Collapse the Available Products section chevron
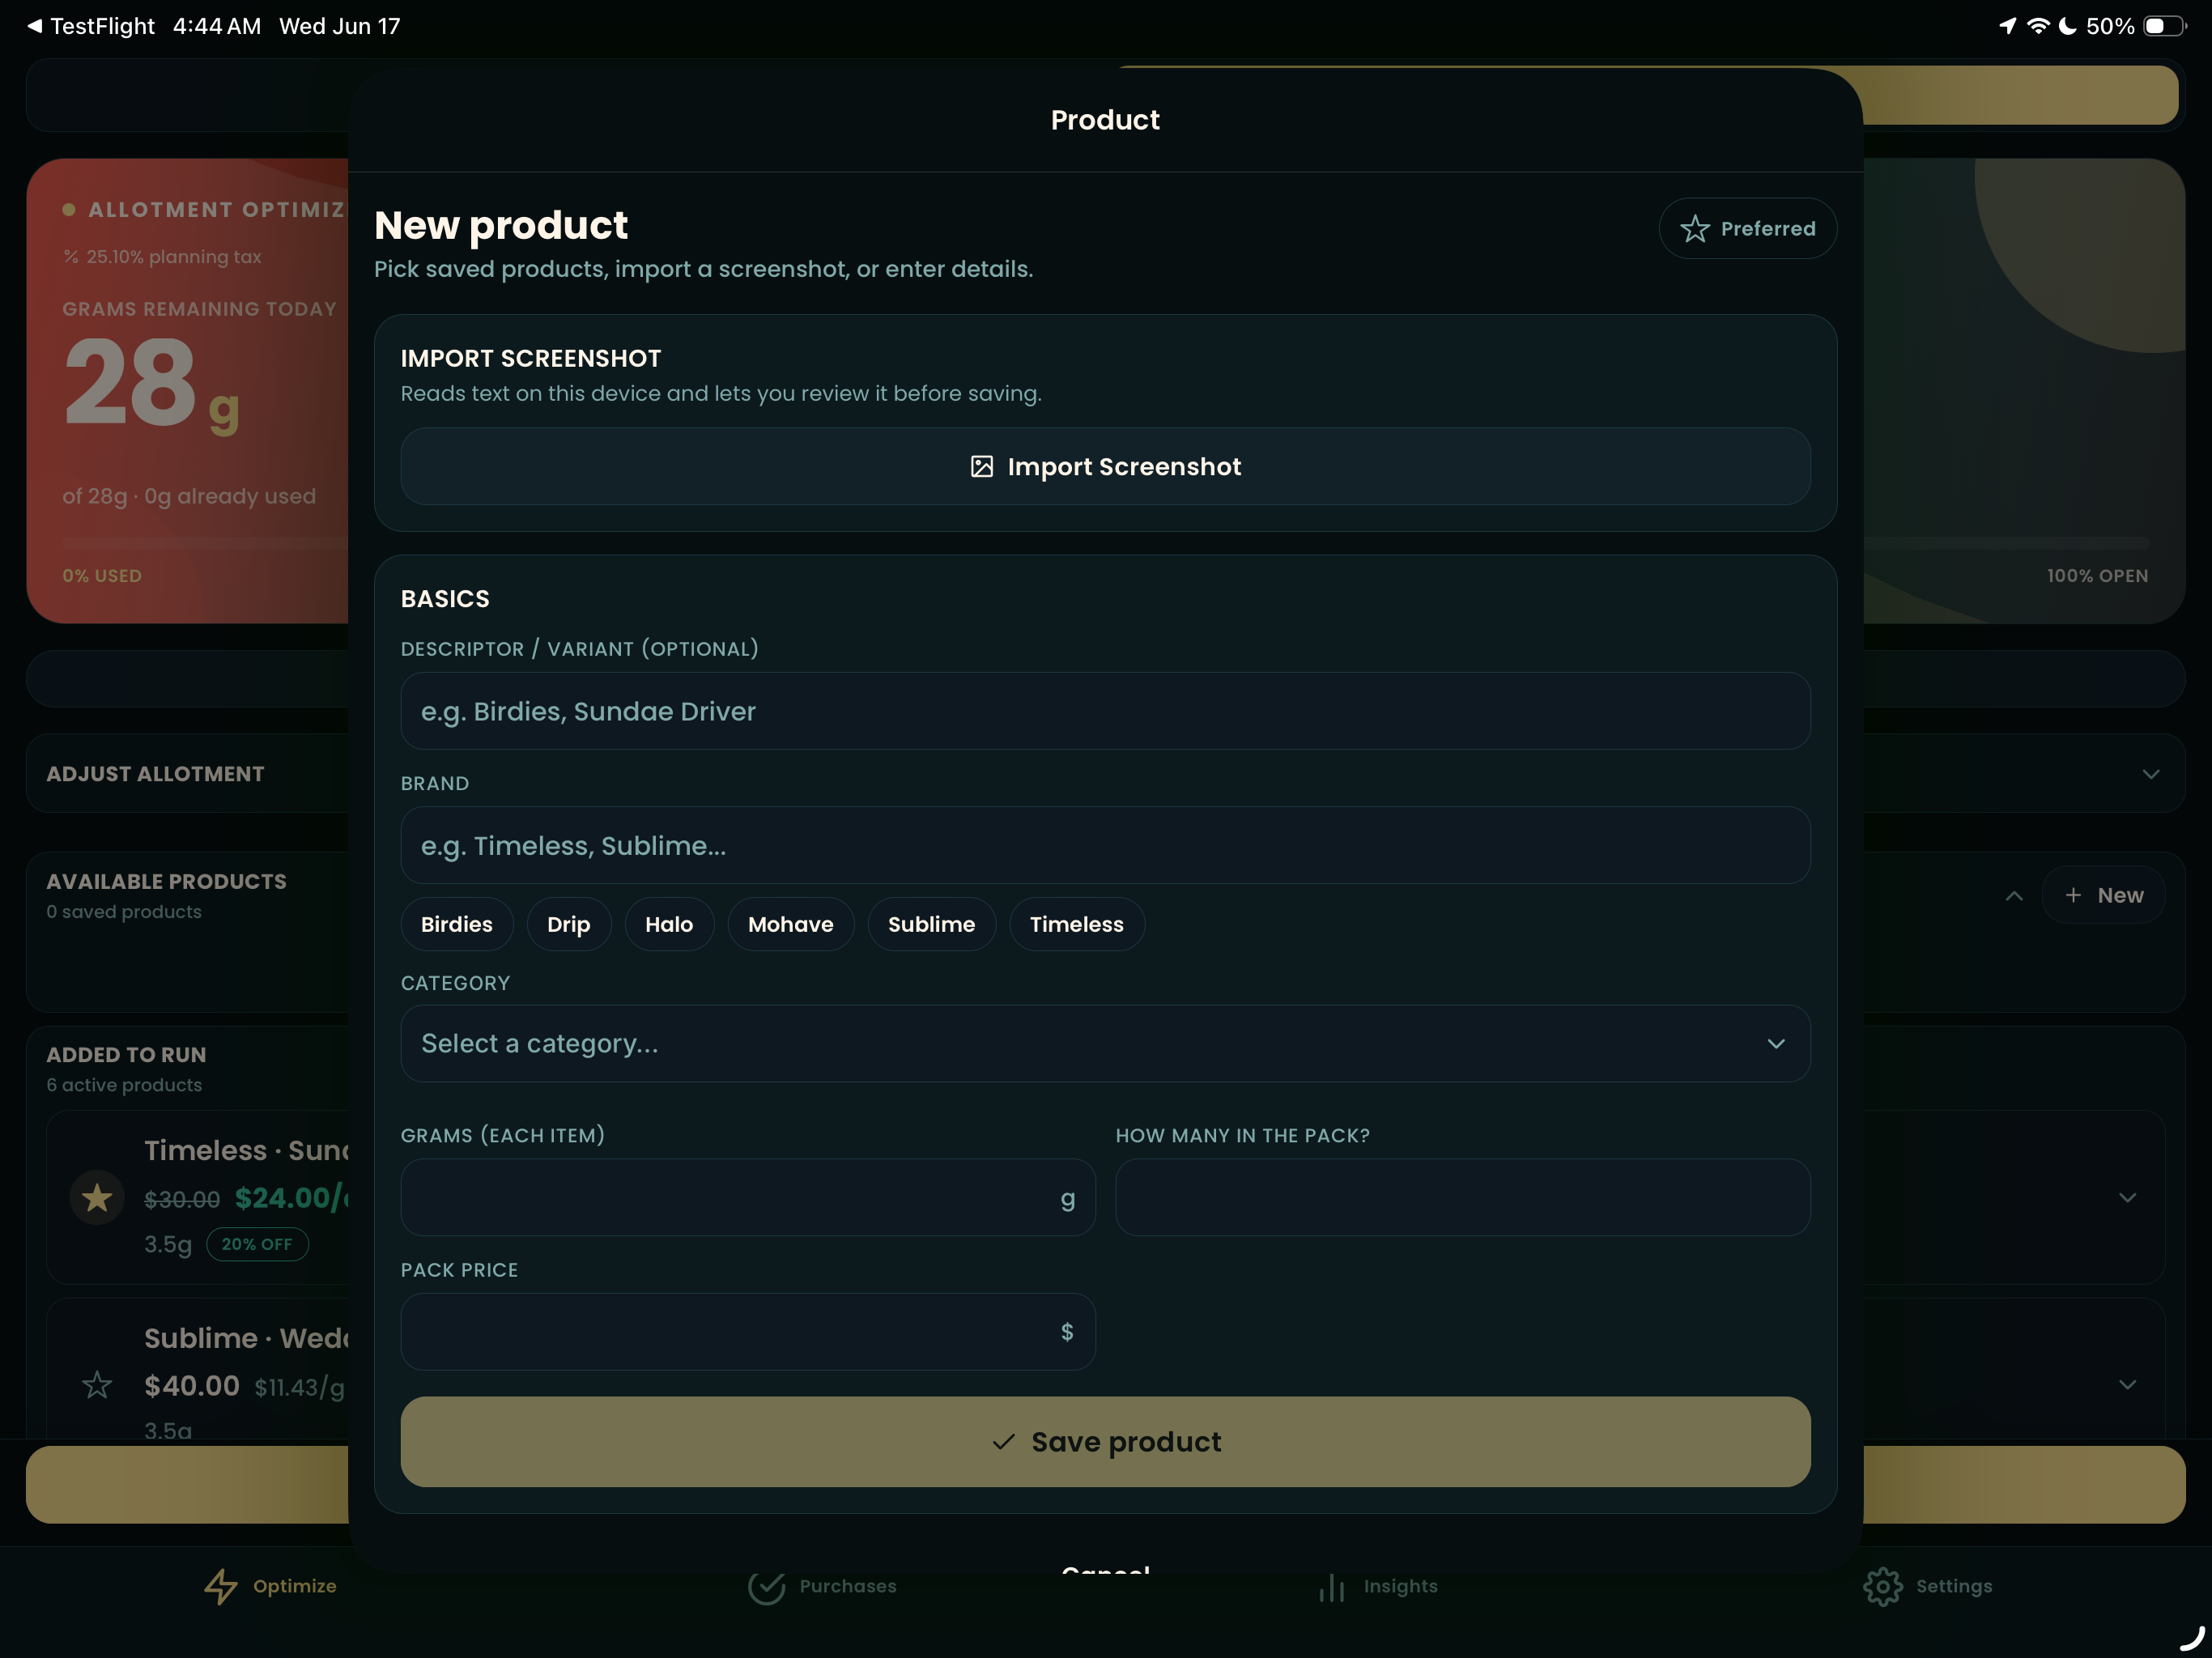Viewport: 2212px width, 1658px height. 2014,896
